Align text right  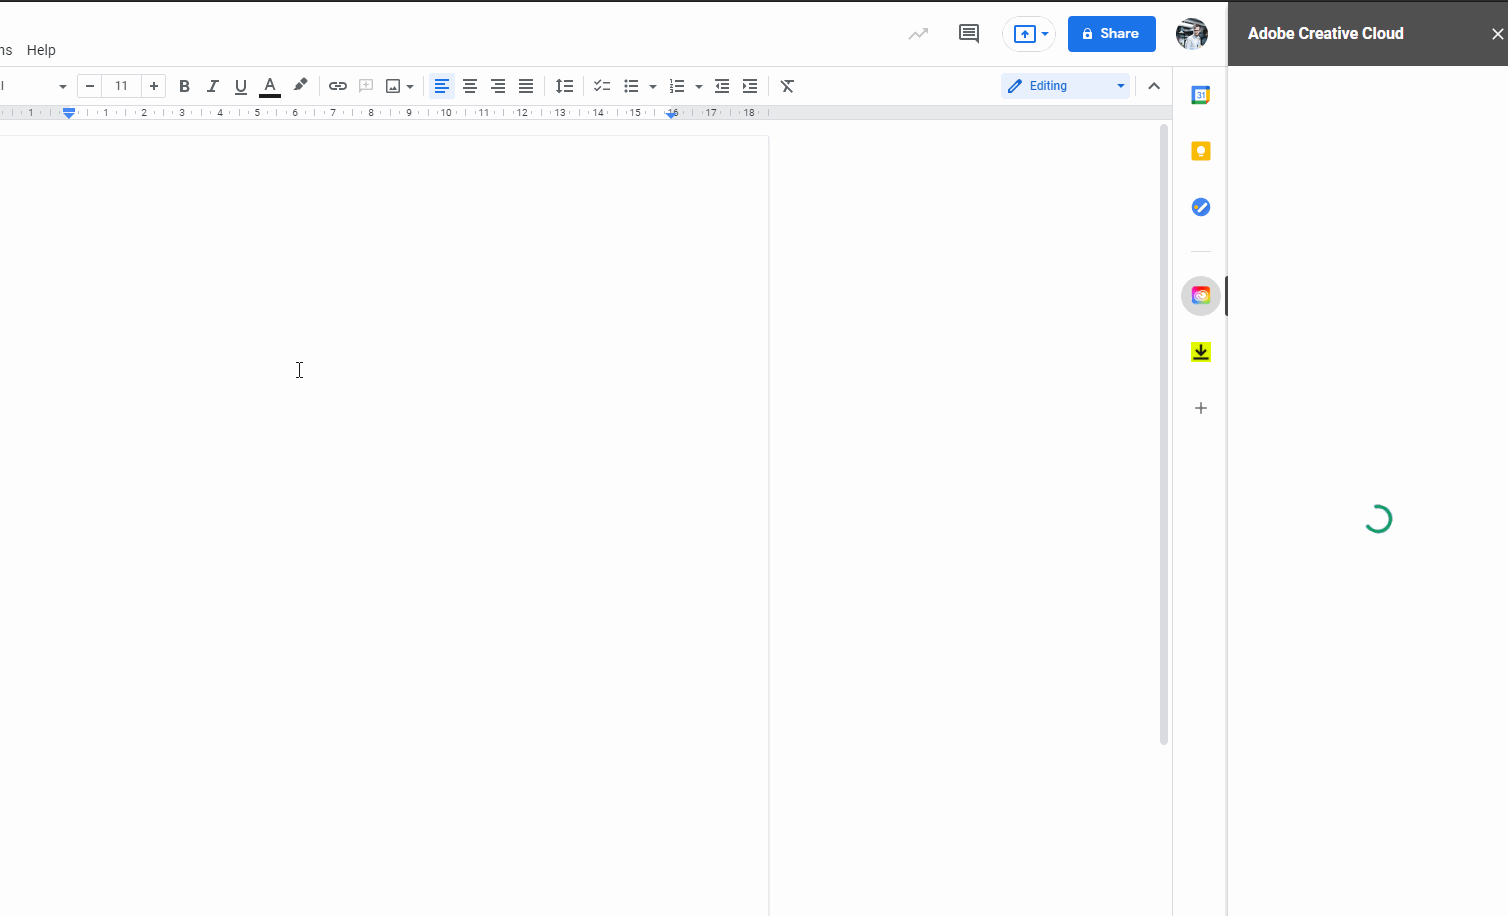[x=498, y=86]
